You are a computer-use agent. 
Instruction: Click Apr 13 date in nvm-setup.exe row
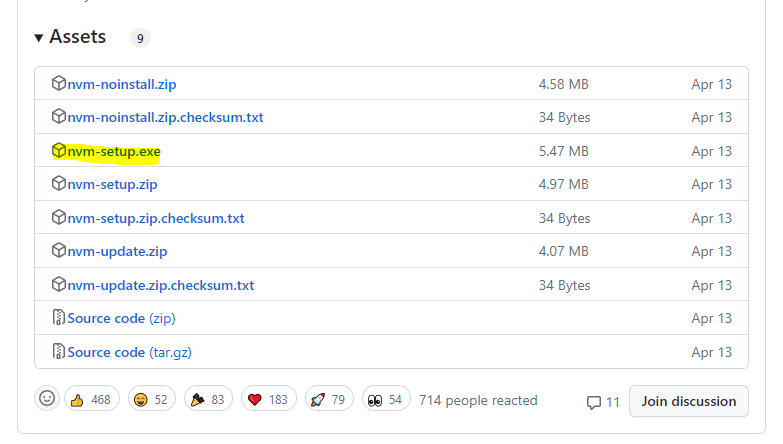tap(712, 151)
